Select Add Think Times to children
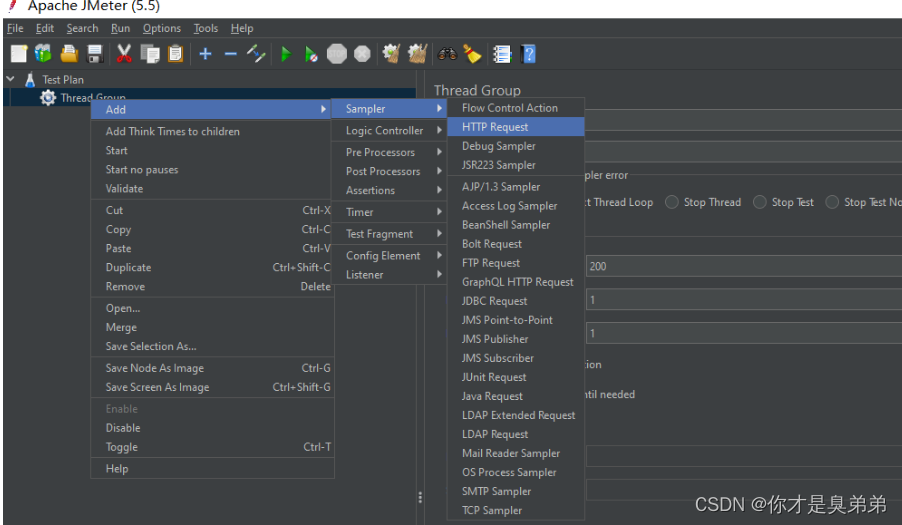Screen dimensions: 902x525 coord(212,131)
